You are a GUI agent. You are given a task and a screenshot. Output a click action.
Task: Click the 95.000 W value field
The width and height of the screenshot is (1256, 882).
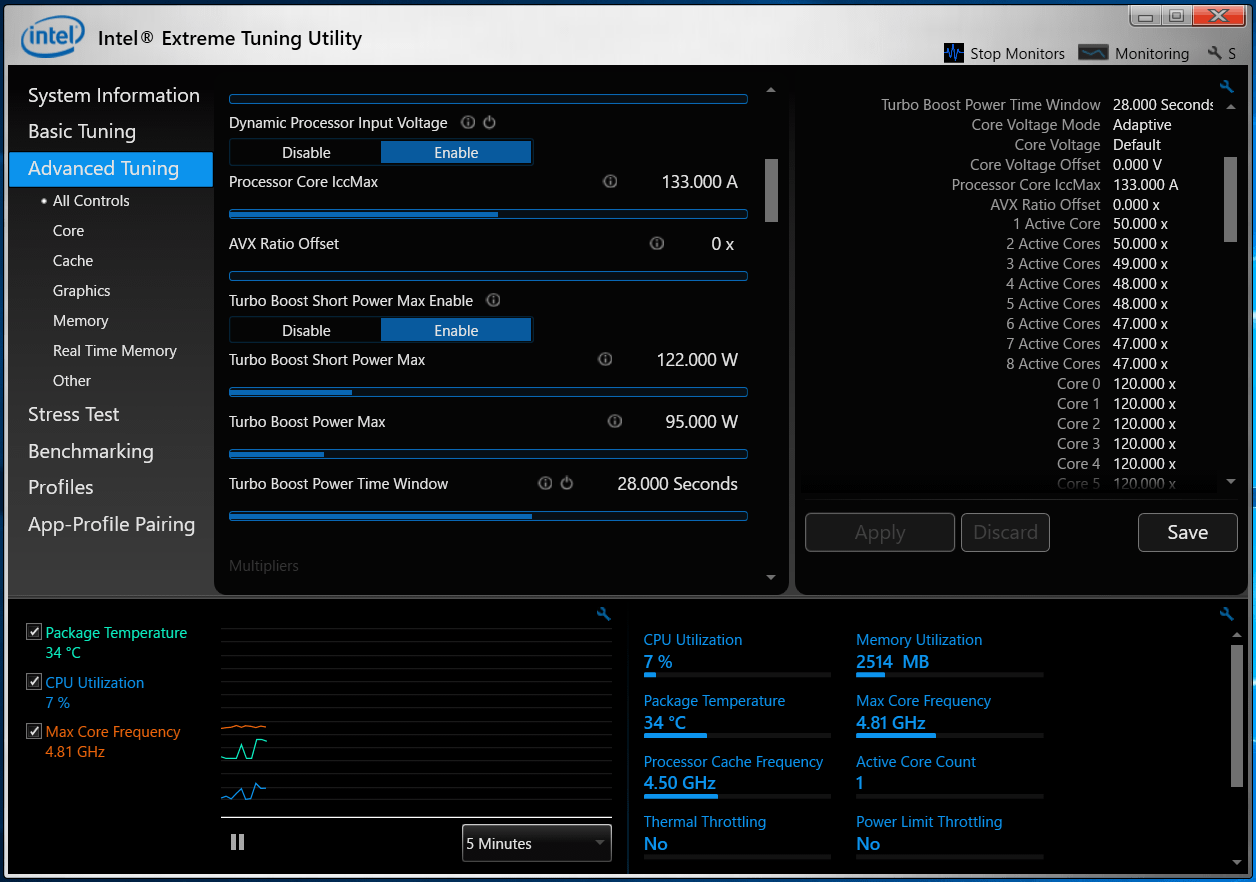702,422
